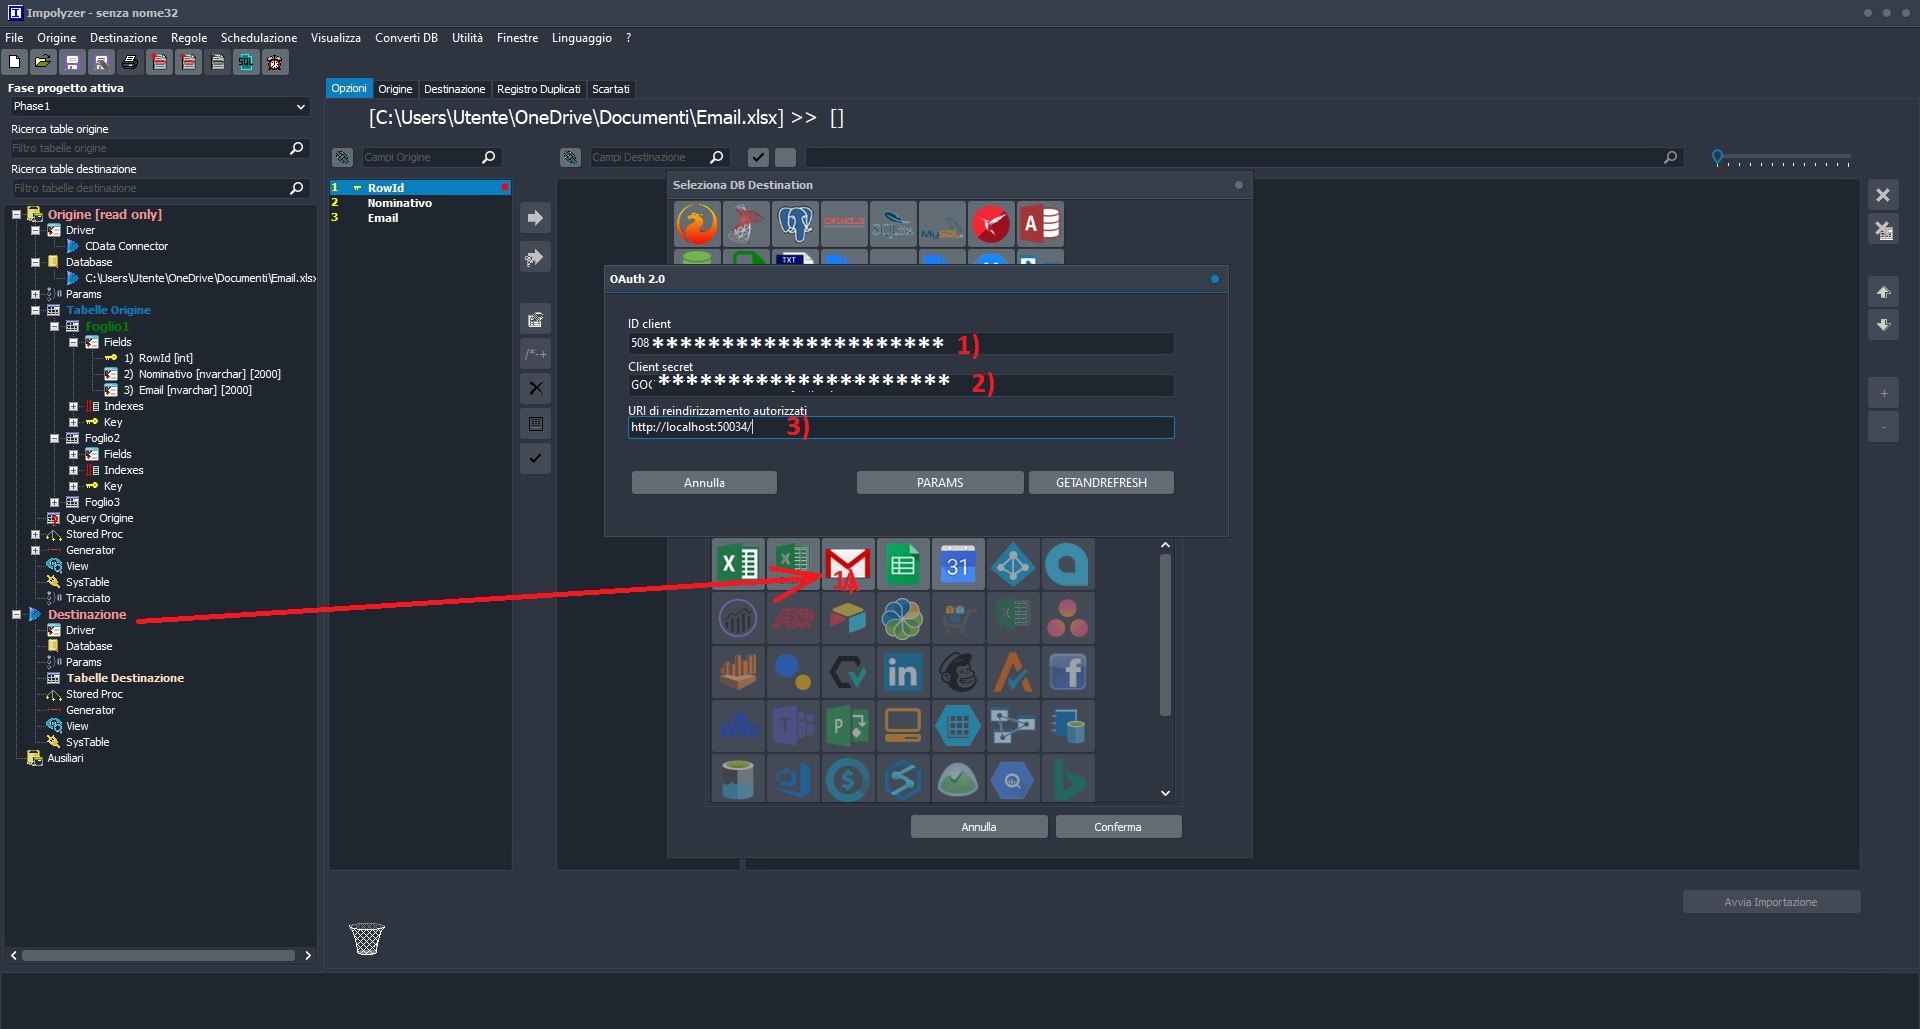
Task: Expand the Params node under Origine
Action: 35,294
